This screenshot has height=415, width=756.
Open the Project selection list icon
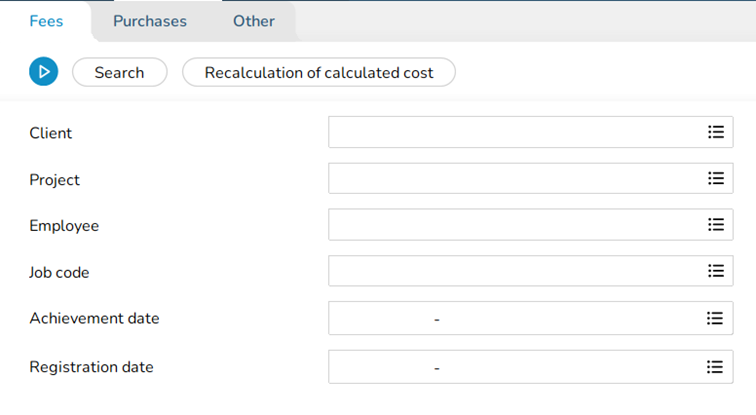[715, 178]
